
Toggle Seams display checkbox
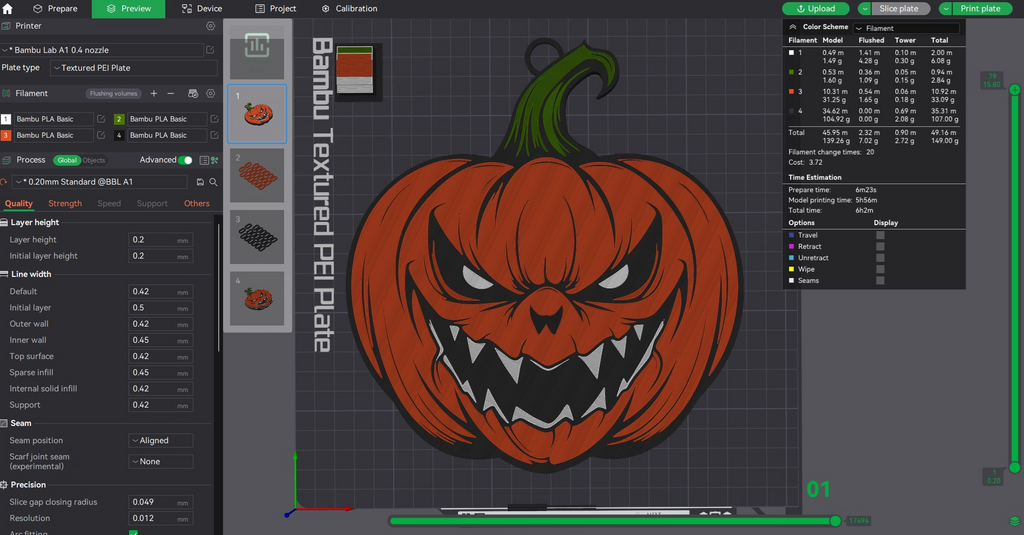[x=880, y=280]
